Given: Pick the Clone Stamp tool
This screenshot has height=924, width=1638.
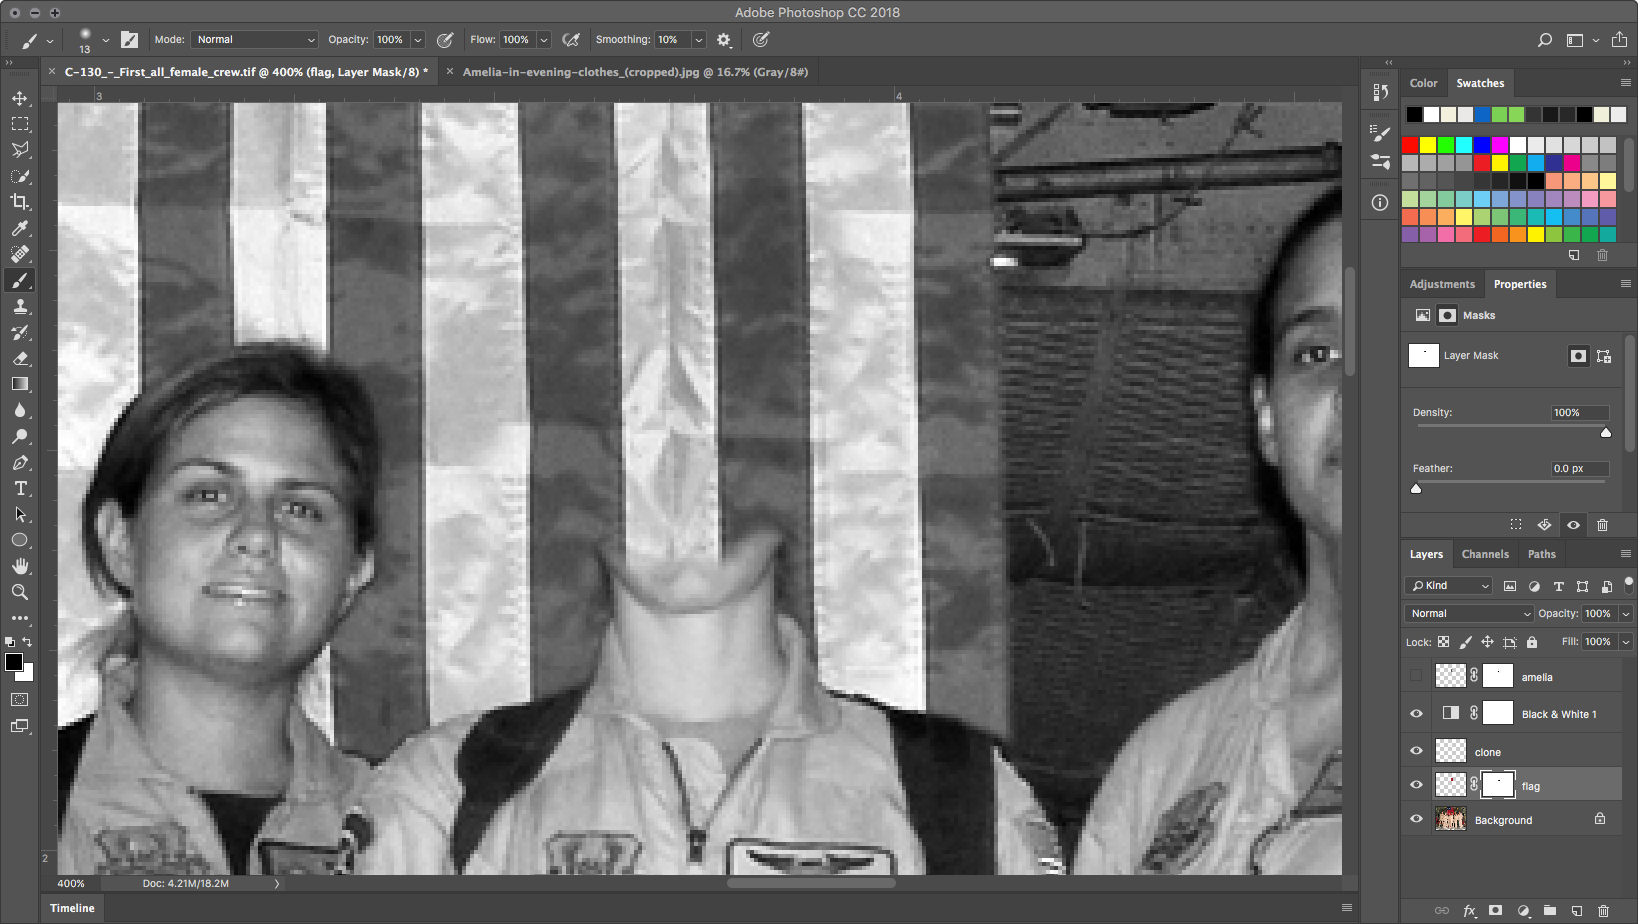Looking at the screenshot, I should click(x=20, y=307).
